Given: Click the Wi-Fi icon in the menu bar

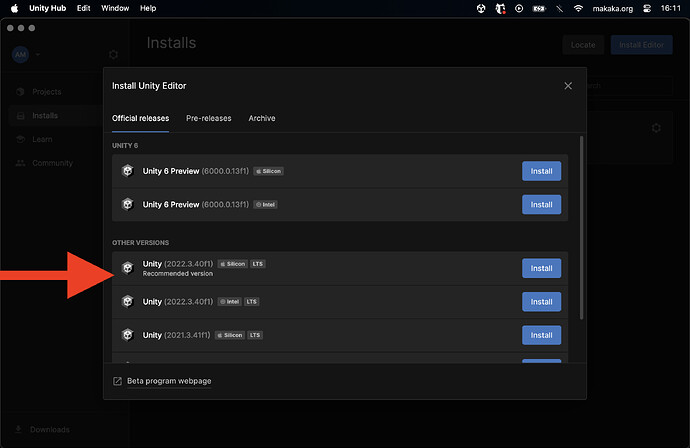Looking at the screenshot, I should click(578, 8).
